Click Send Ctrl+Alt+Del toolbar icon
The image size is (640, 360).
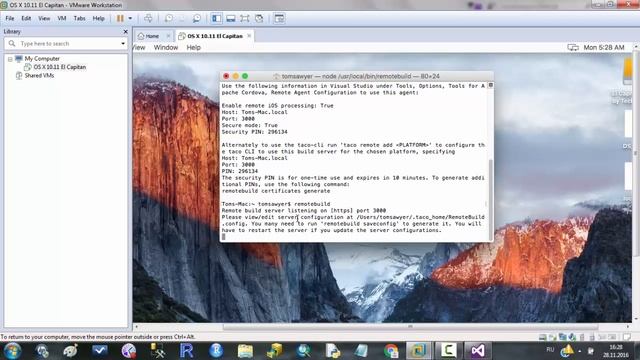click(148, 18)
